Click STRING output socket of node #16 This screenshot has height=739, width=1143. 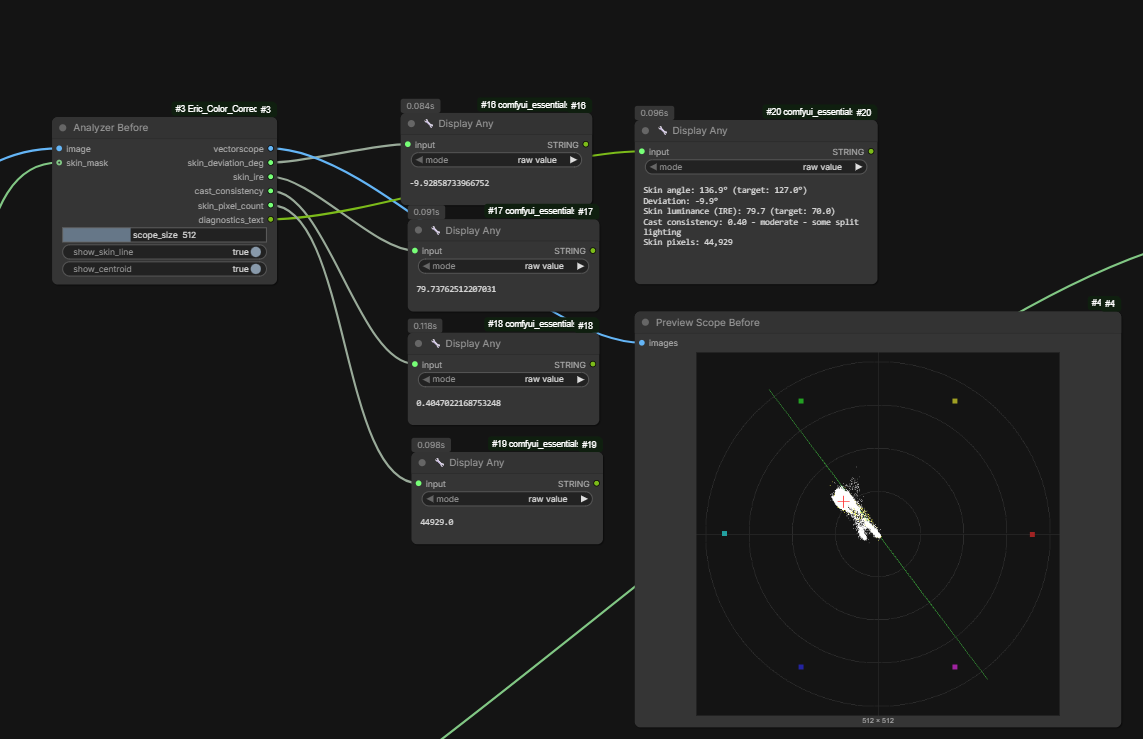point(585,145)
